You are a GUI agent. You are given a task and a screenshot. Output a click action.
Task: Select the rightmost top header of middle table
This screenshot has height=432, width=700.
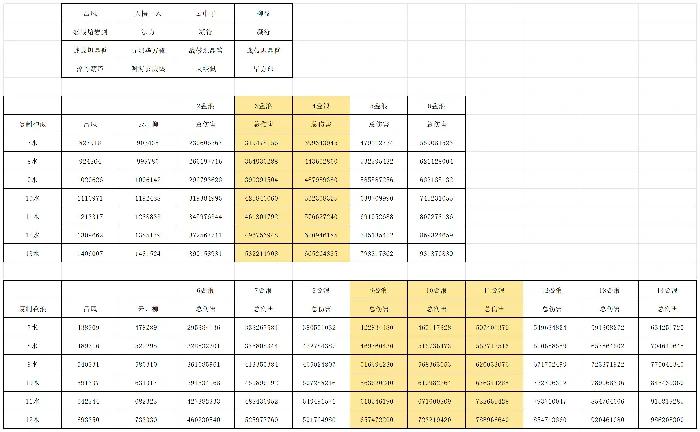(x=437, y=104)
